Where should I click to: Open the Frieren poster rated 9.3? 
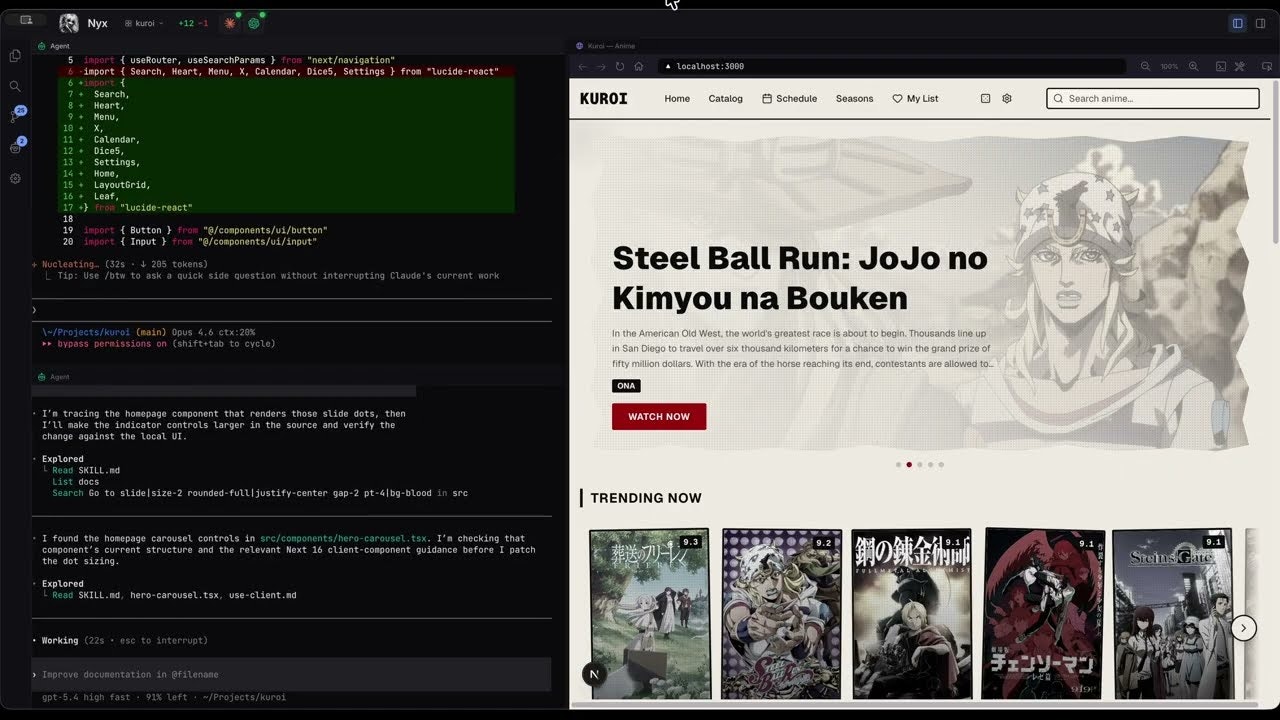click(650, 614)
